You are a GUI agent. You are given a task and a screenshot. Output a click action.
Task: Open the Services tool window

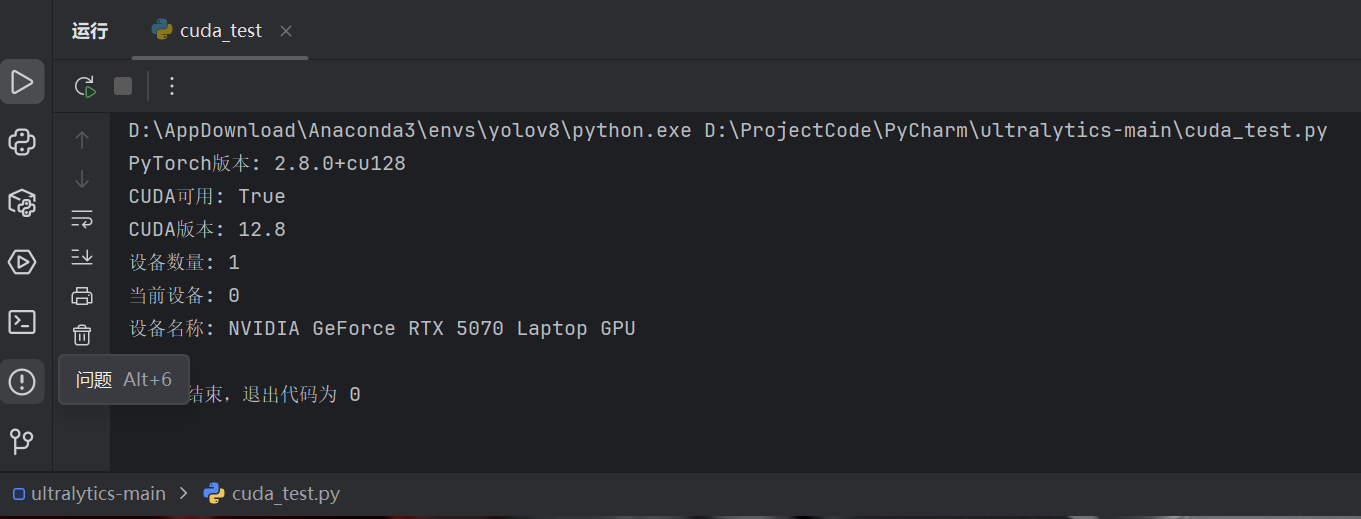[22, 262]
